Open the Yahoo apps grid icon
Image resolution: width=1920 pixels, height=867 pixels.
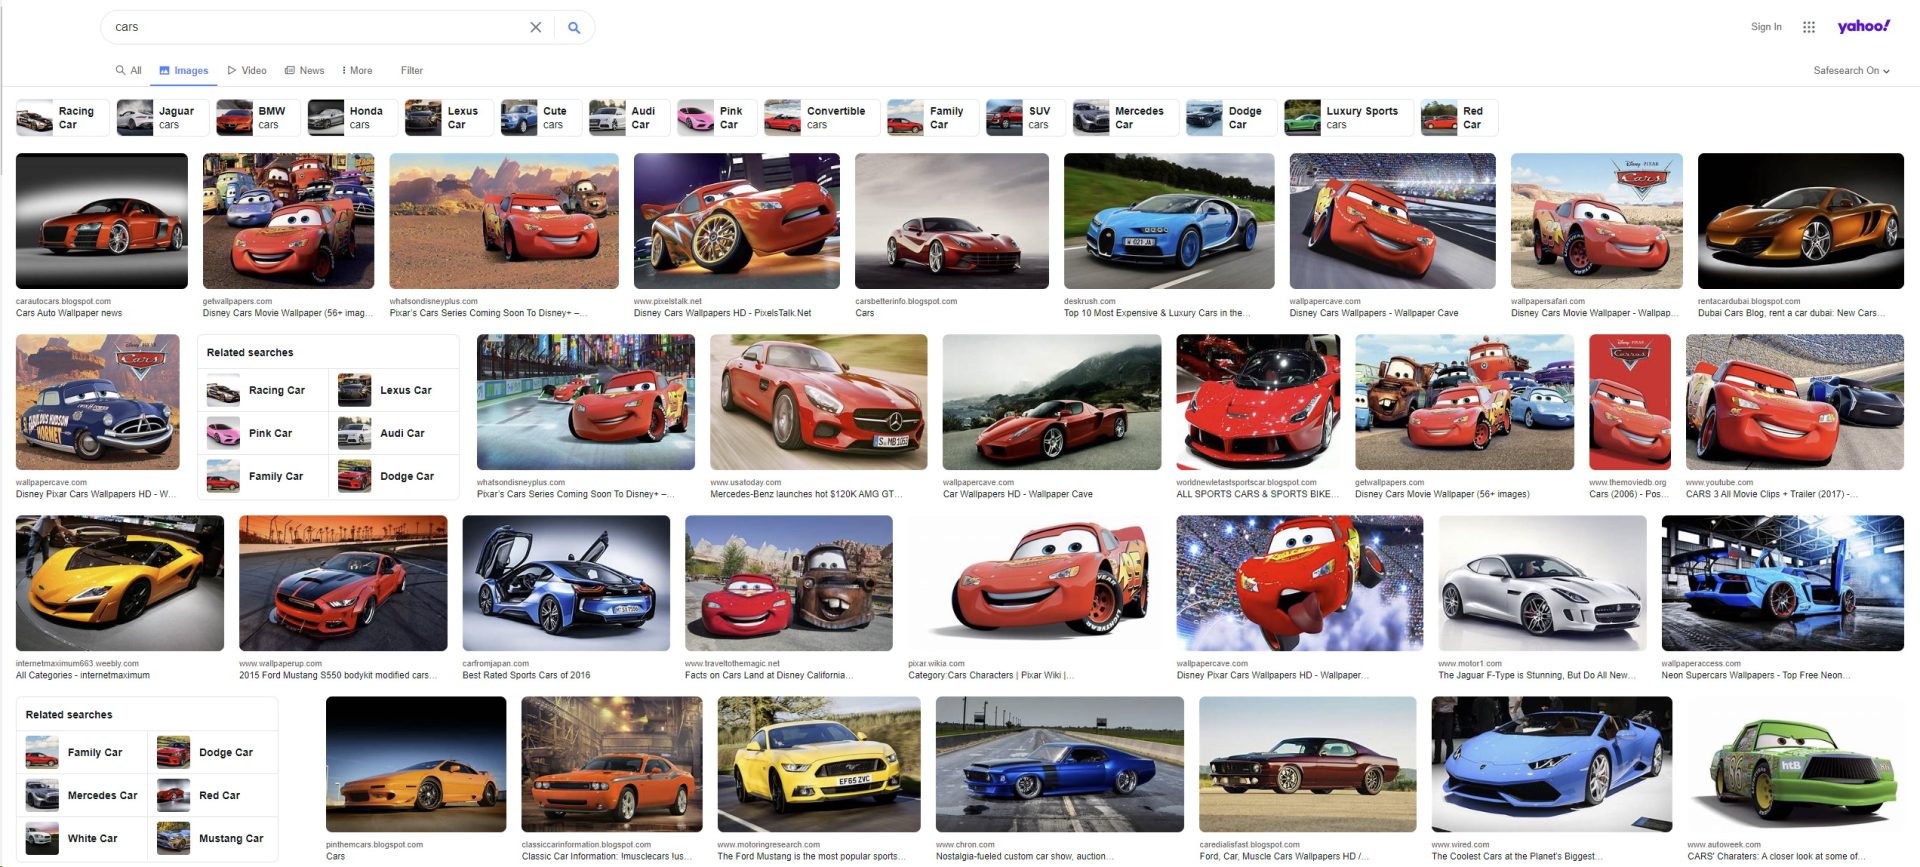[1808, 27]
